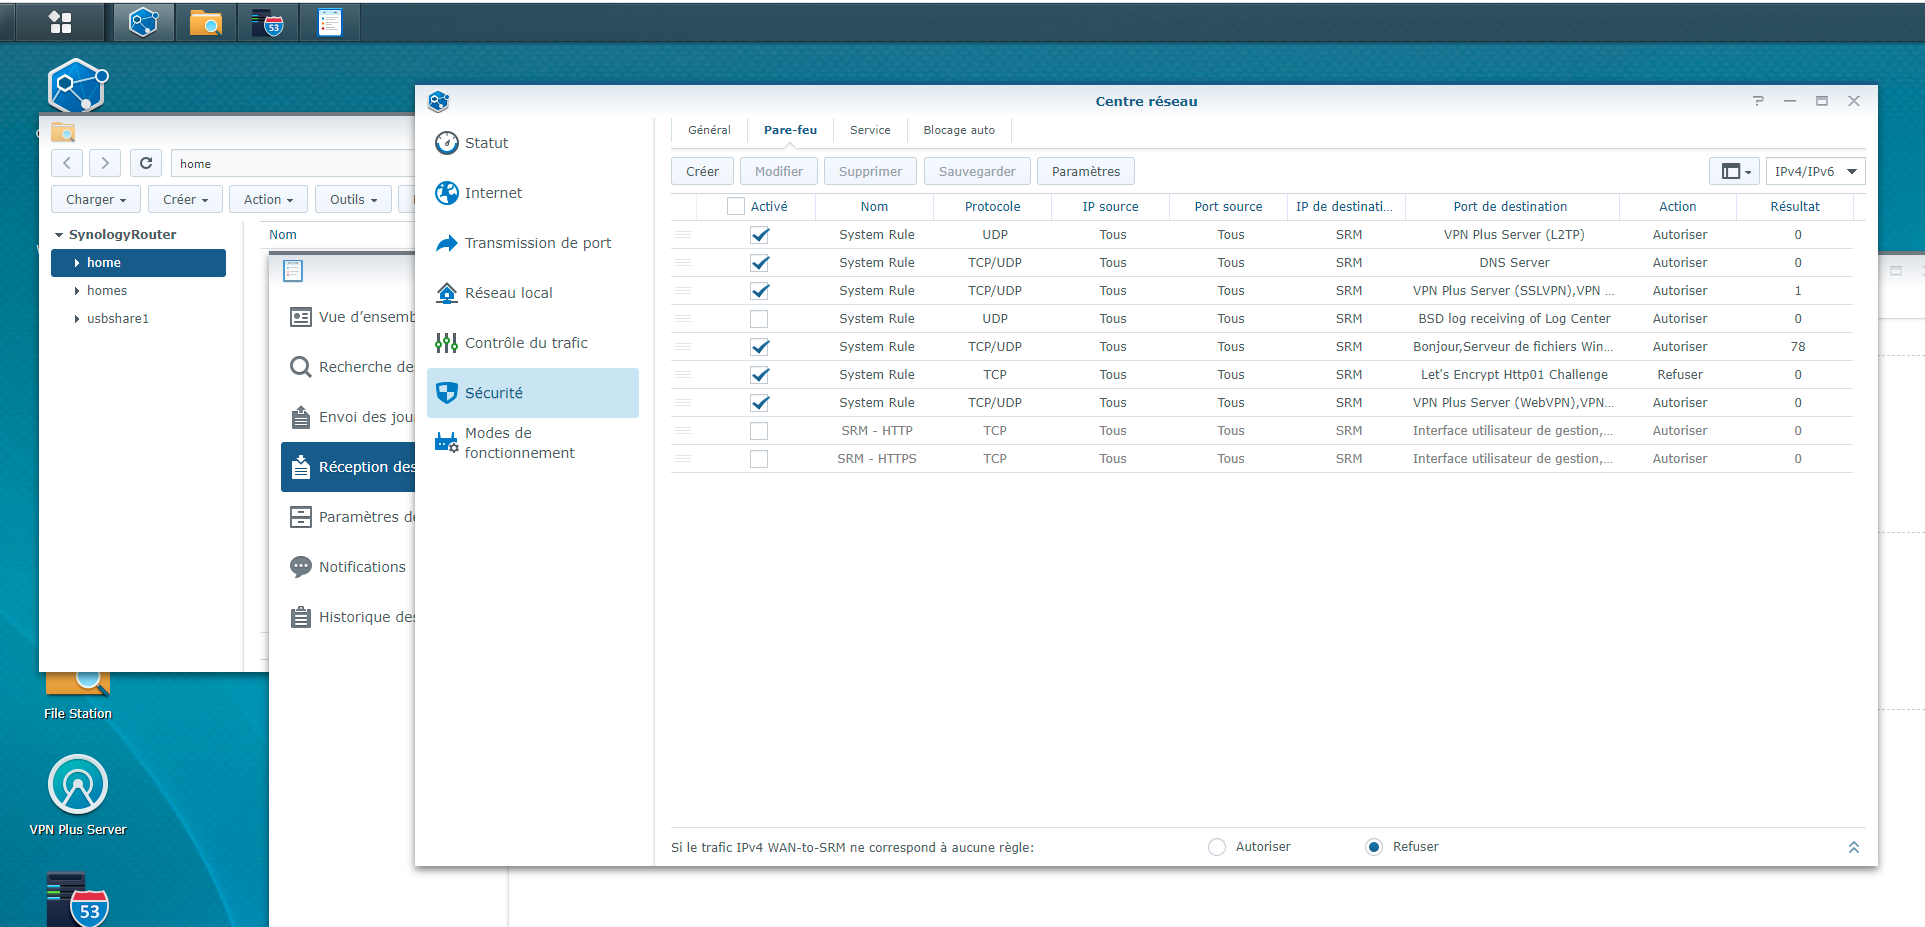Open Log Center from the taskbar

click(329, 22)
